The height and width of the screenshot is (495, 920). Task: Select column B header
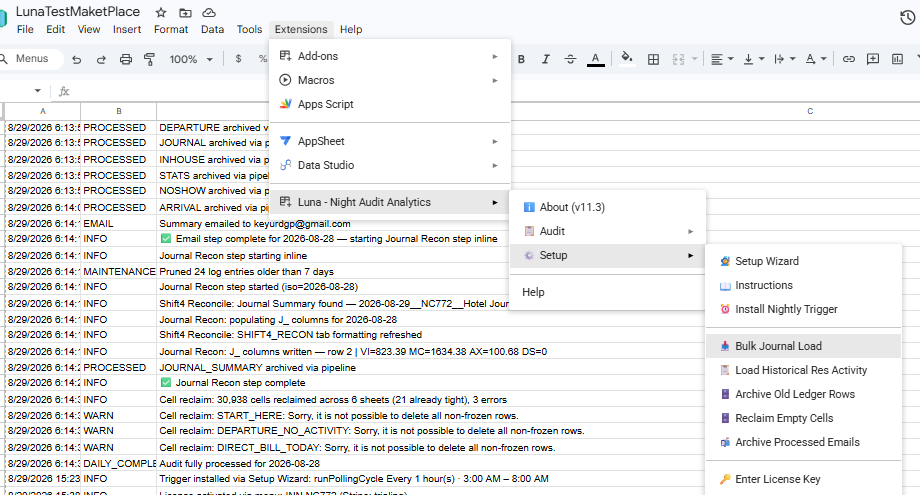point(119,111)
